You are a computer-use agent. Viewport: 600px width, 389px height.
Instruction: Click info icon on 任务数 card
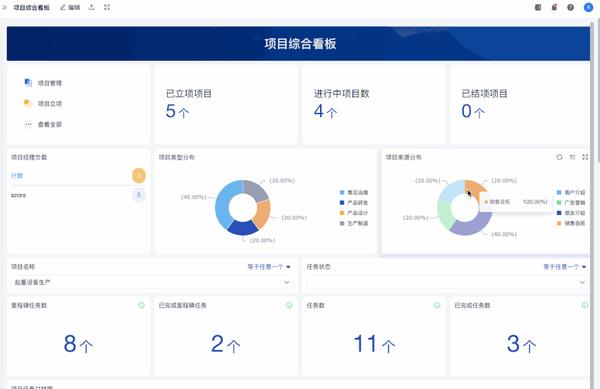[x=437, y=305]
